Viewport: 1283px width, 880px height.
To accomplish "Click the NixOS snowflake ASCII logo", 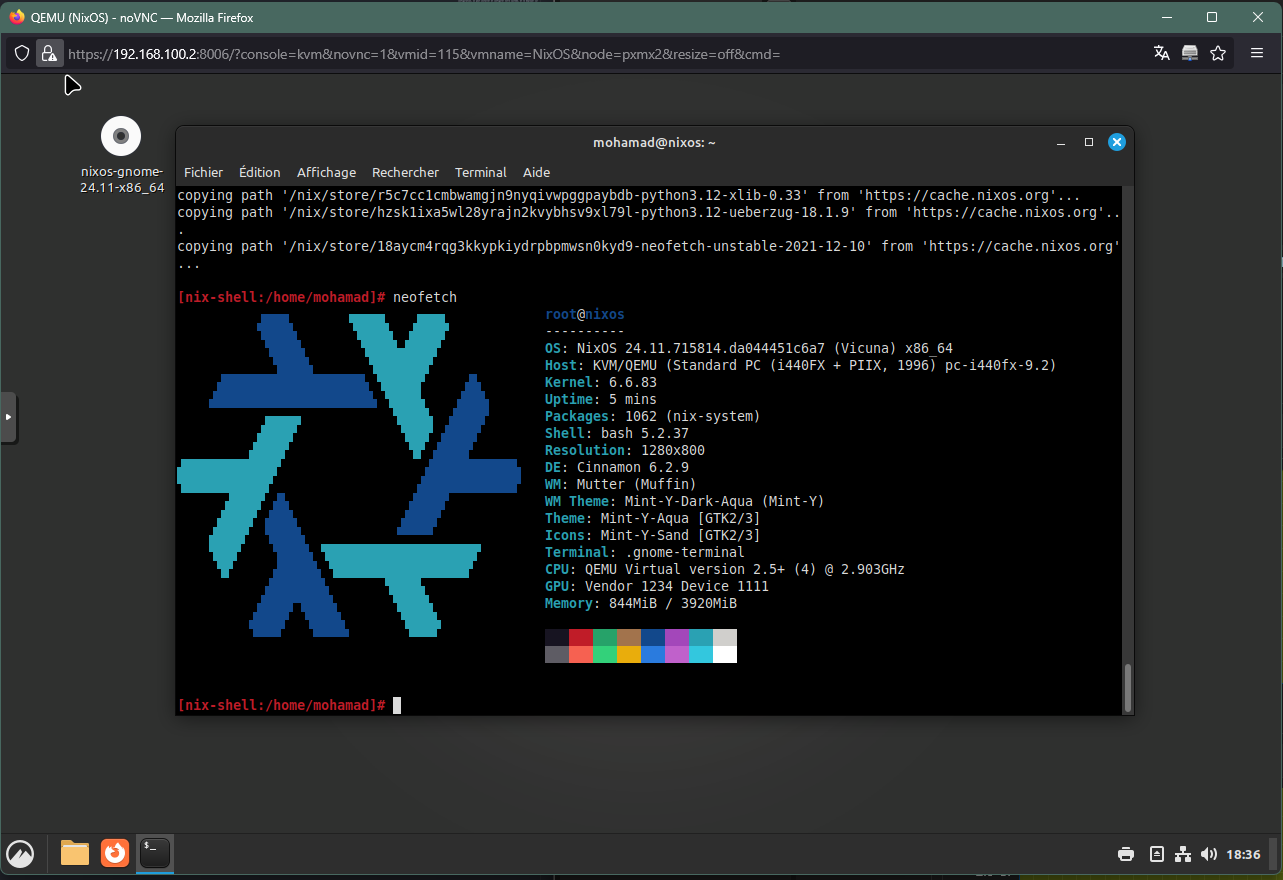I will 349,475.
